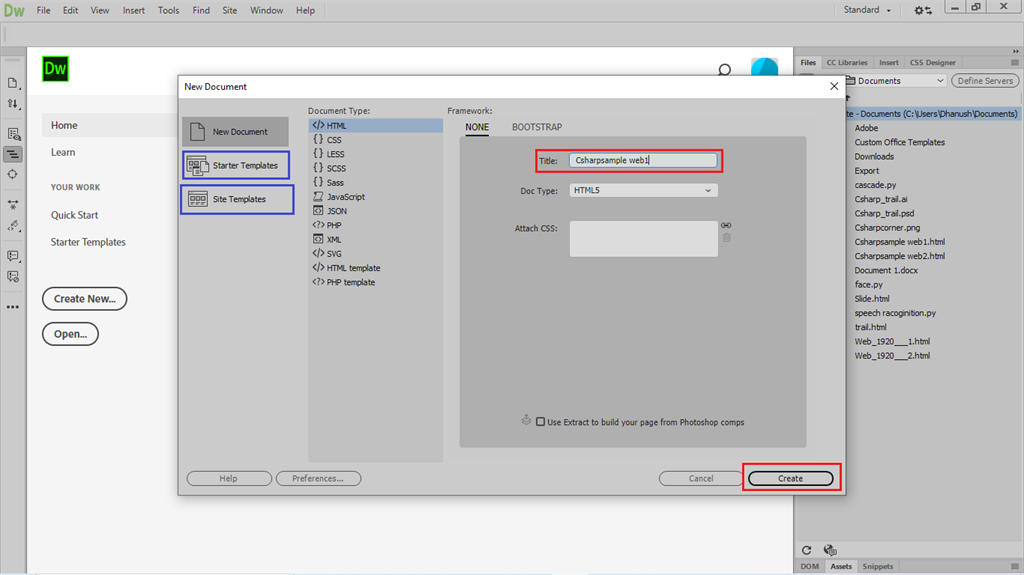Click the Open Documents icon in left toolbar
Viewport: 1024px width, 575px height.
click(12, 83)
